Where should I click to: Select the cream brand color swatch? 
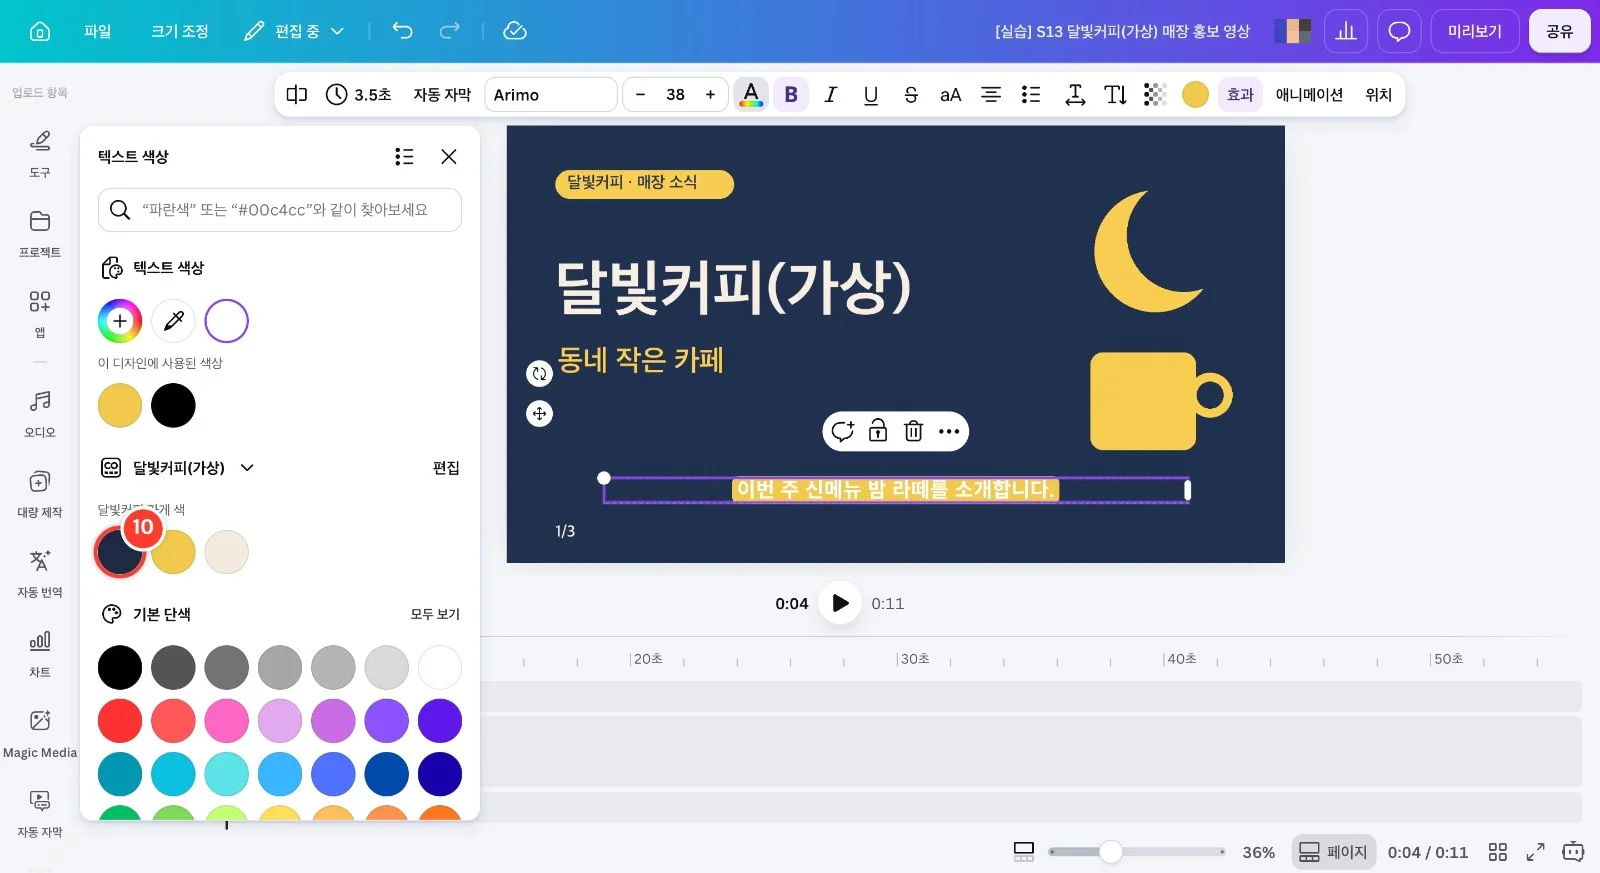tap(227, 552)
